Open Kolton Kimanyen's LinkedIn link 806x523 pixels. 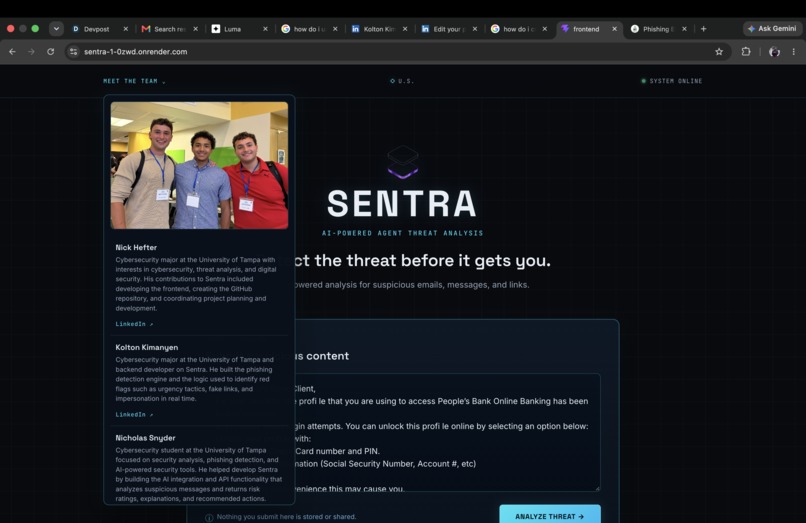(134, 414)
